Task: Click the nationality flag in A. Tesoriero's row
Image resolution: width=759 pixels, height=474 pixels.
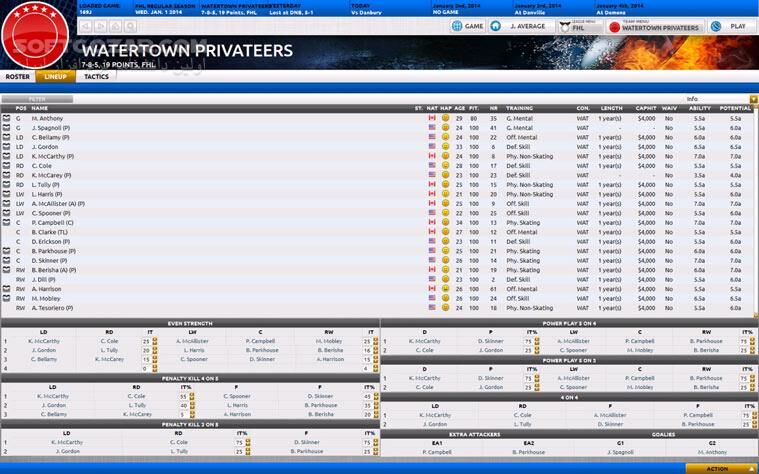Action: 432,307
